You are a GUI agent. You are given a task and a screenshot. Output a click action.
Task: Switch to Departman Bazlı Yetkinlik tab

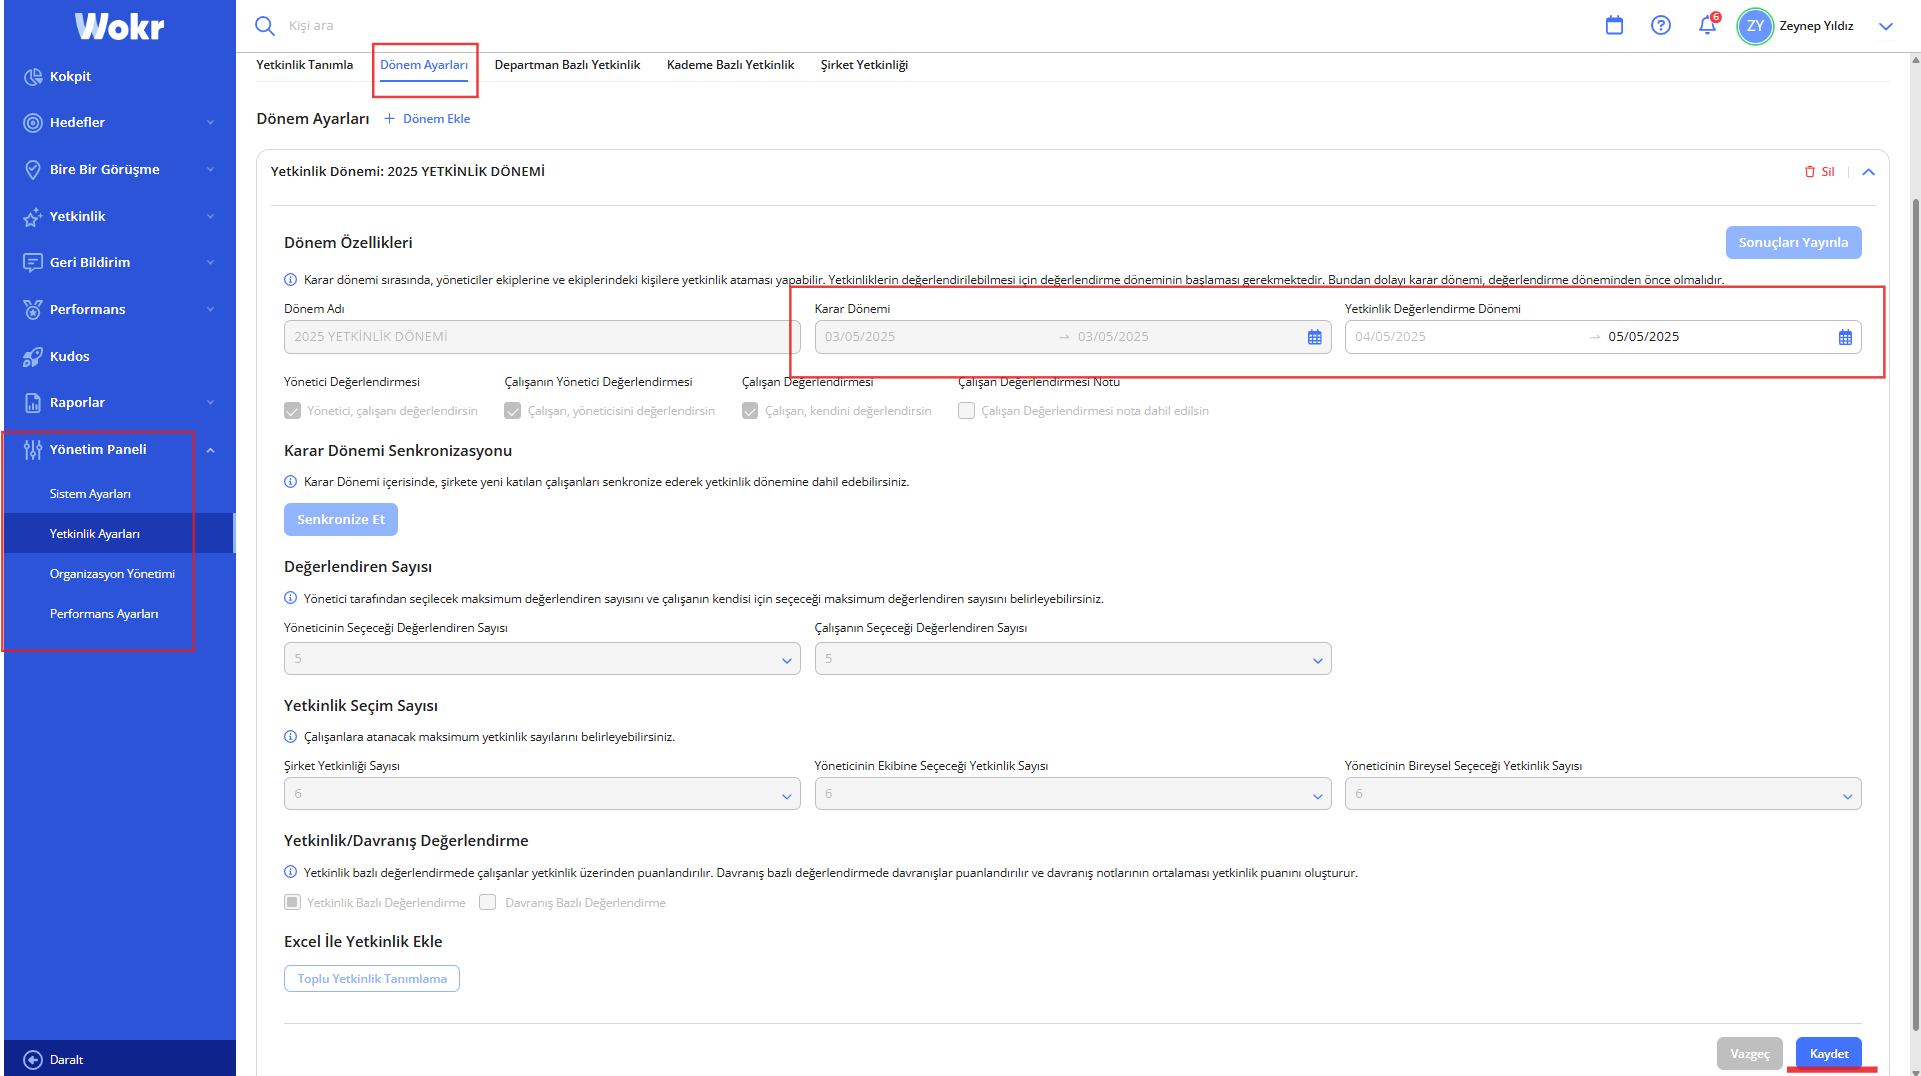coord(567,65)
